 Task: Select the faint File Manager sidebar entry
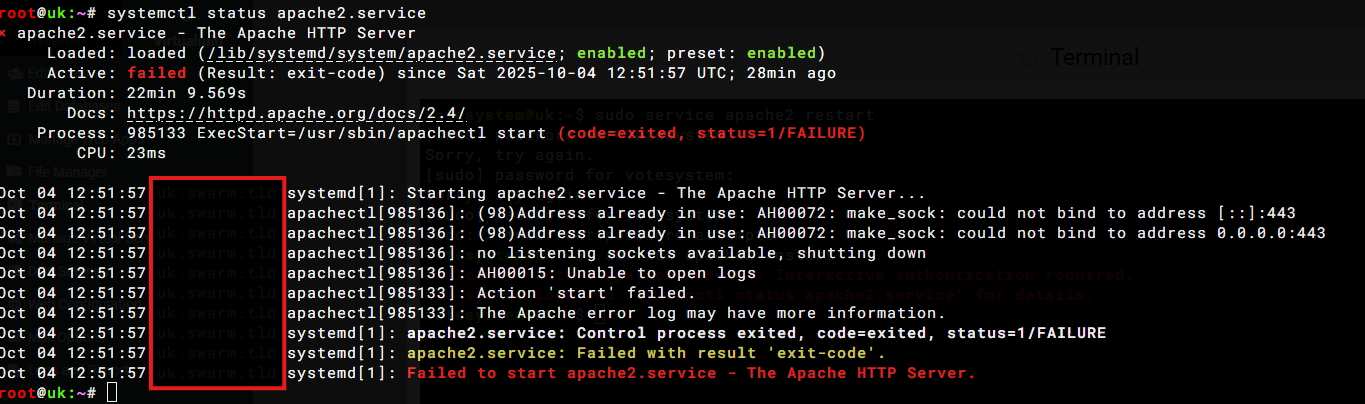(x=67, y=171)
